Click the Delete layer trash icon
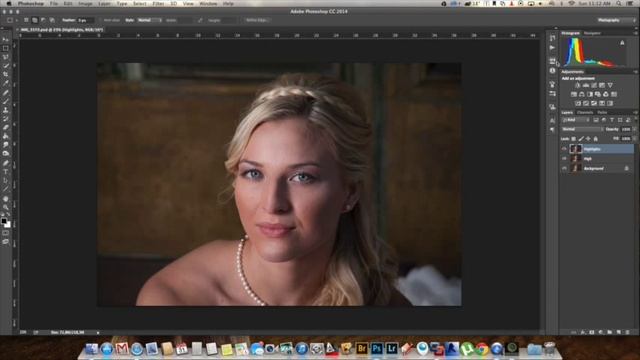640x360 pixels. pyautogui.click(x=627, y=332)
